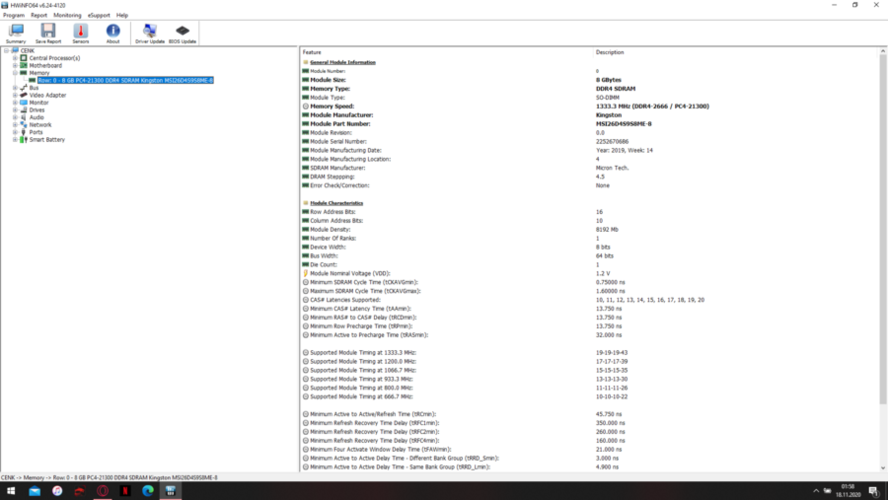Open Windows Start menu
888x500 pixels.
tap(11, 491)
